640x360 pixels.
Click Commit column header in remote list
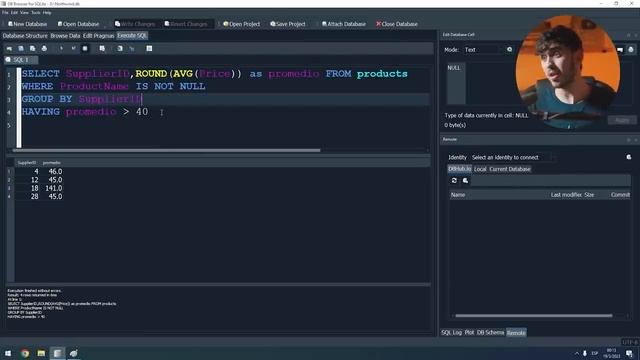pyautogui.click(x=620, y=195)
